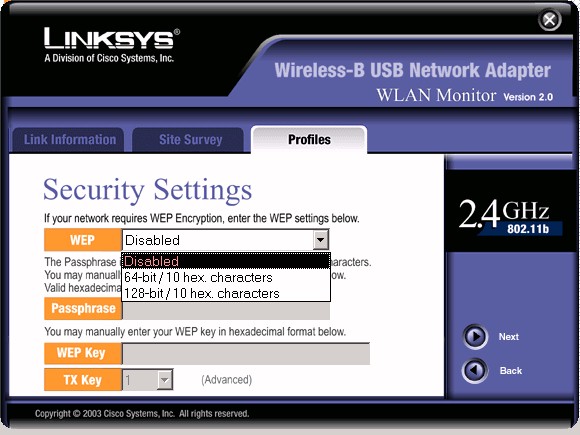Close the WLAN Monitor window
580x435 pixels.
pyautogui.click(x=549, y=20)
